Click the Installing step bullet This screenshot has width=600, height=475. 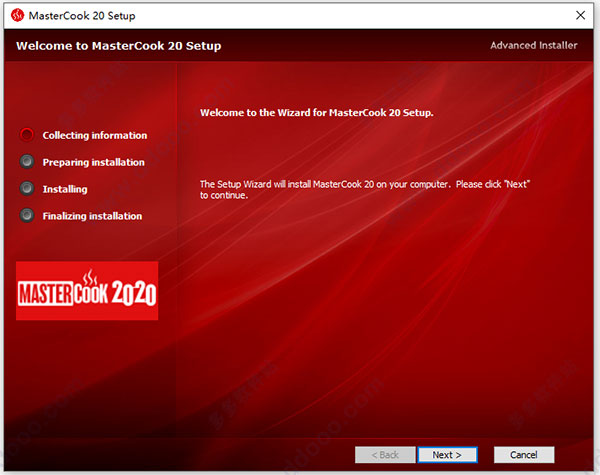tap(27, 188)
